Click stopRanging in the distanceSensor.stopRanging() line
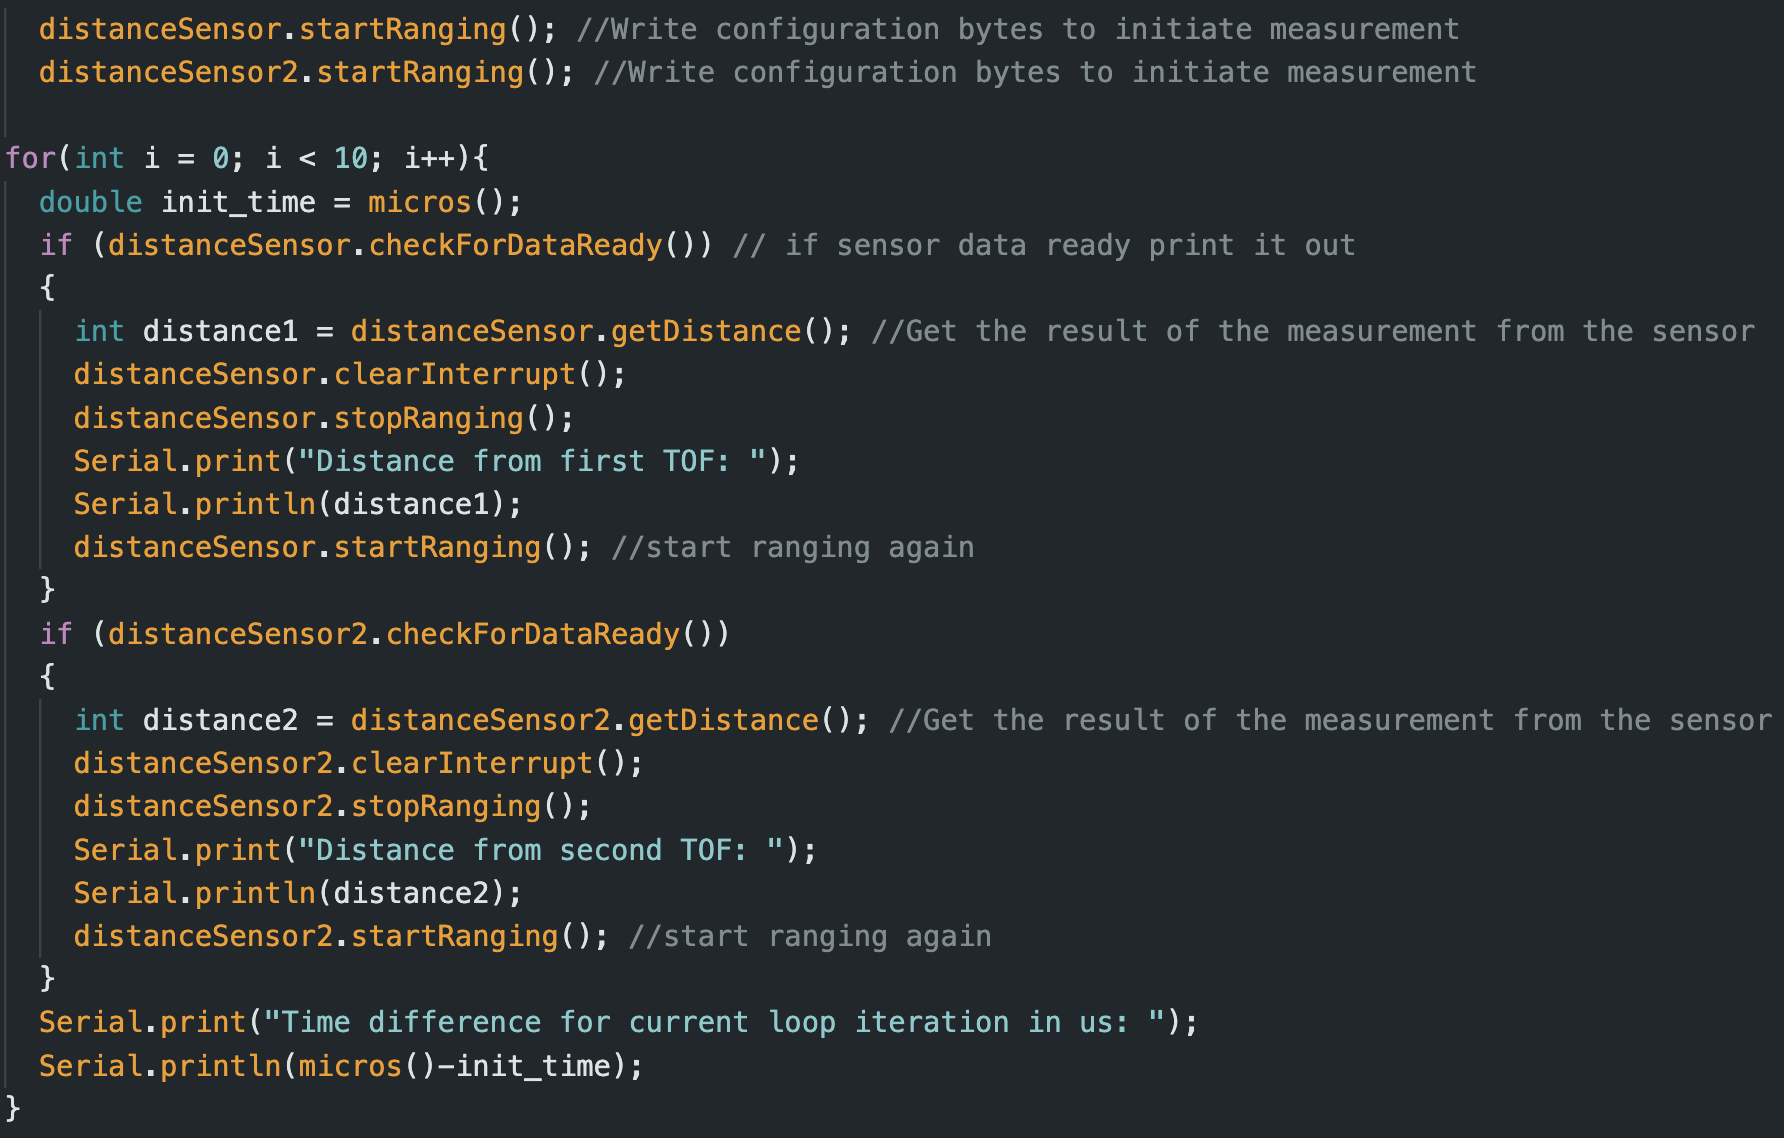1784x1138 pixels. coord(429,418)
